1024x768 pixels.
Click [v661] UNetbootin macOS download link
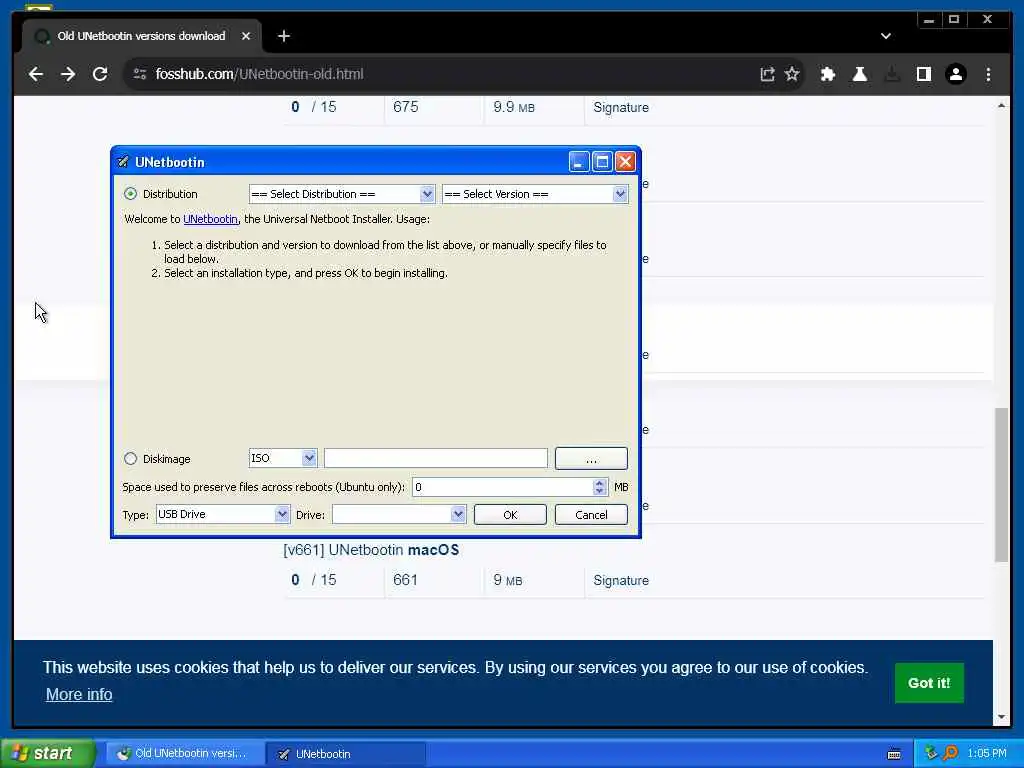click(371, 550)
